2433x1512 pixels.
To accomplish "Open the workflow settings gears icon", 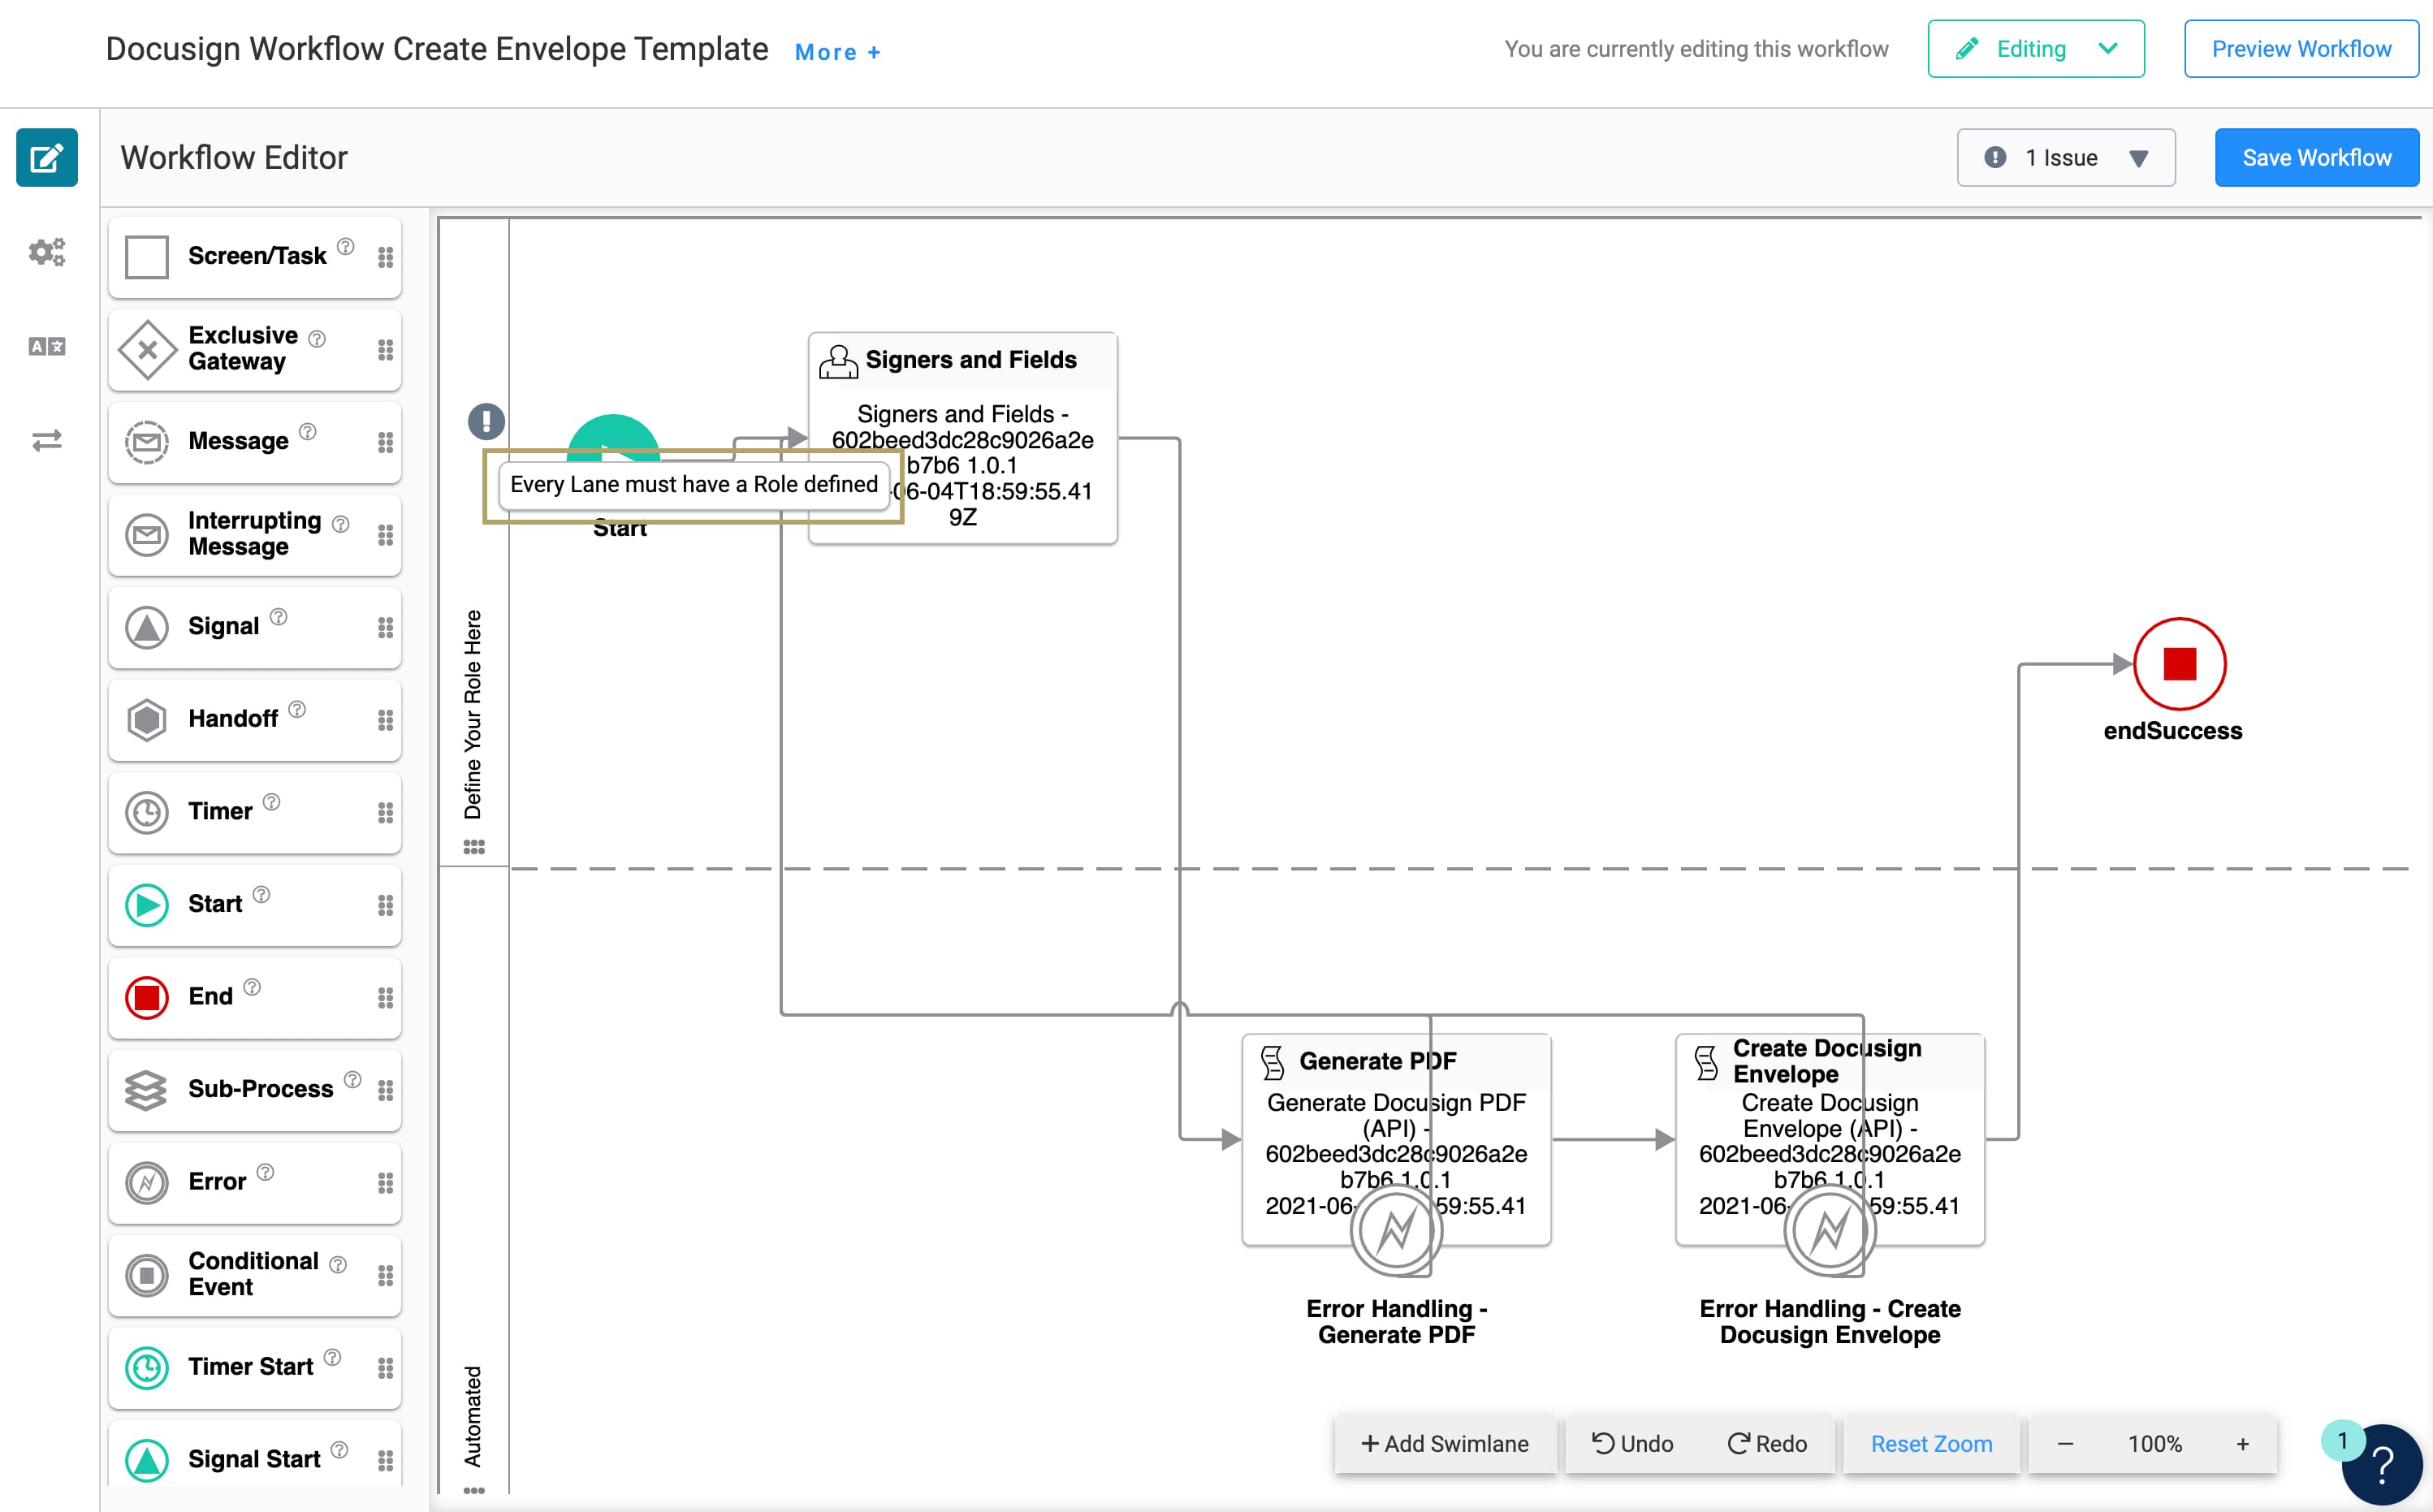I will [47, 252].
